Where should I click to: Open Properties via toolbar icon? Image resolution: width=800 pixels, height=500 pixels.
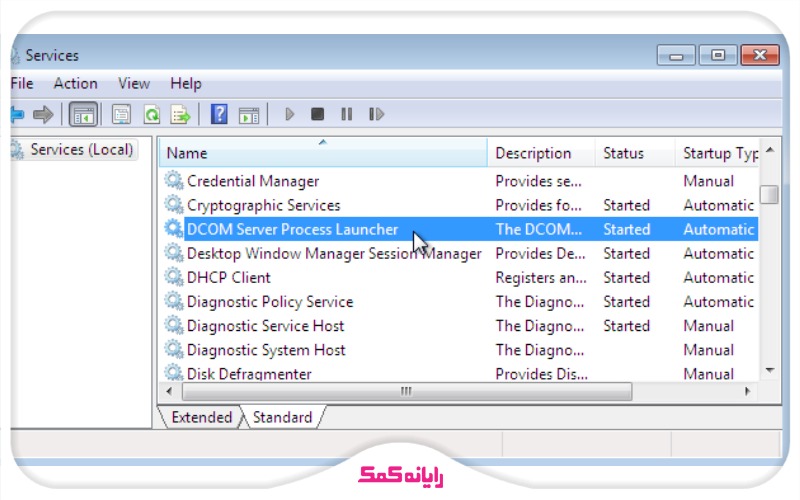[121, 115]
